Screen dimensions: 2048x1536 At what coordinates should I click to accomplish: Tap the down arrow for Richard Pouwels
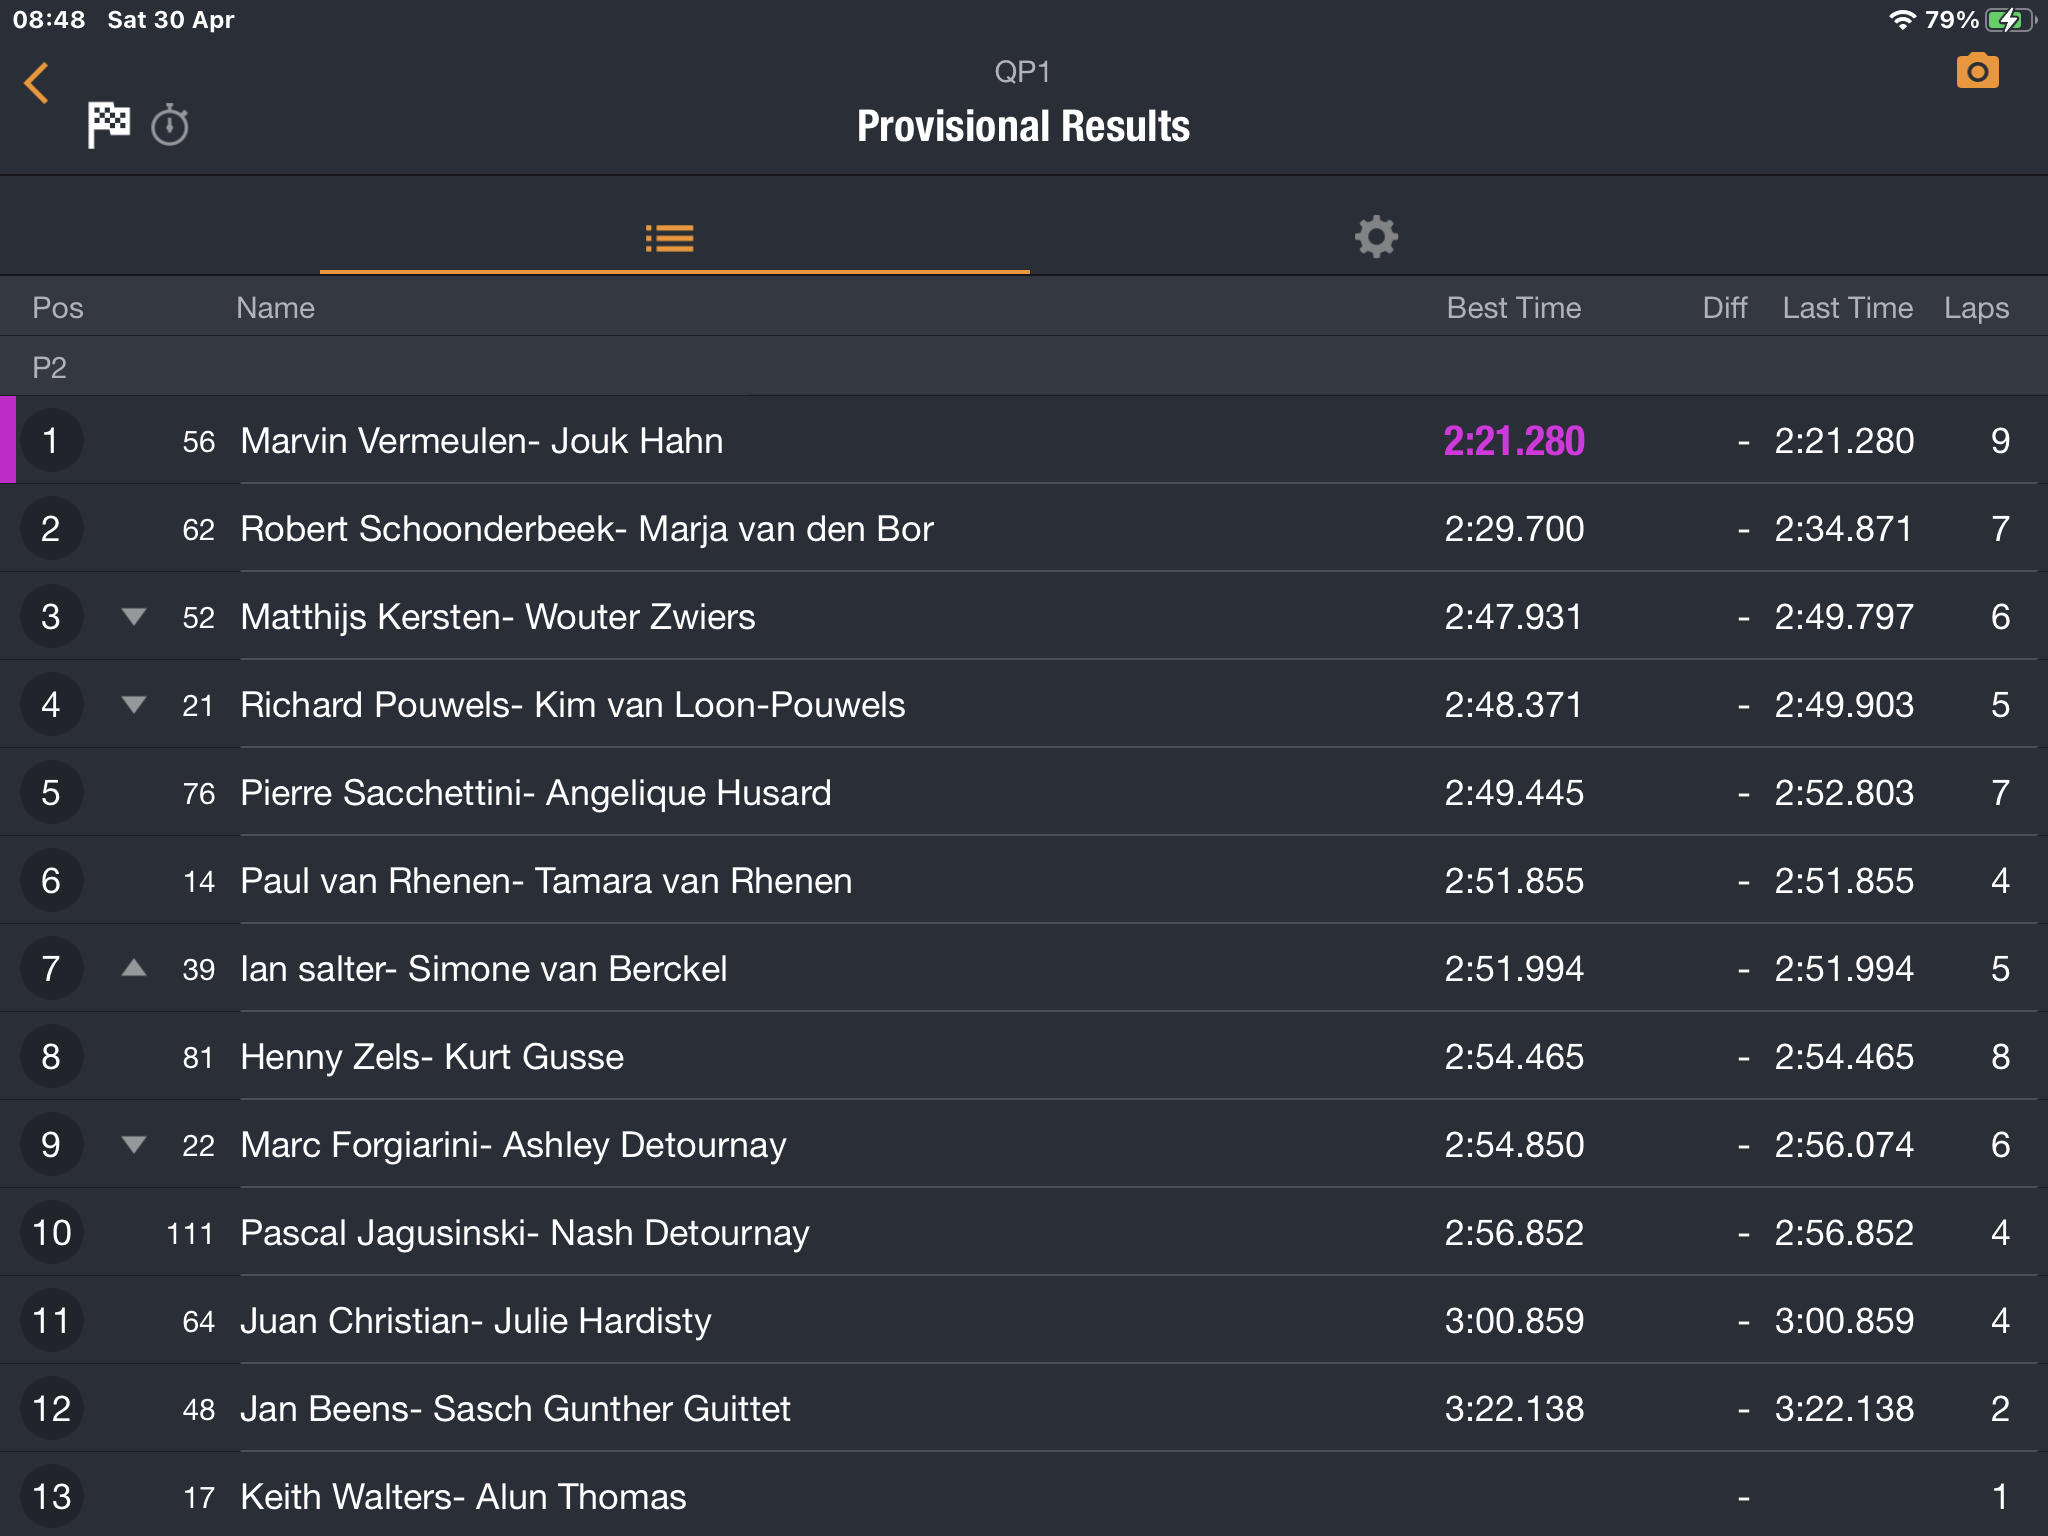[x=134, y=704]
